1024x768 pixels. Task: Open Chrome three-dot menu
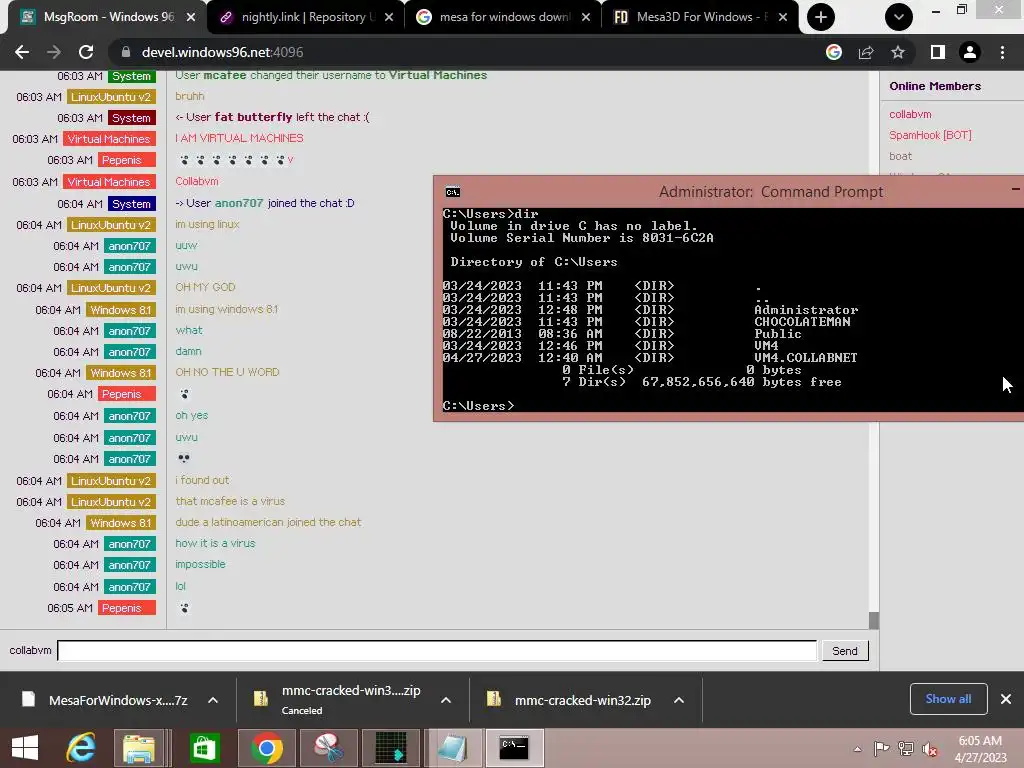click(x=1002, y=52)
